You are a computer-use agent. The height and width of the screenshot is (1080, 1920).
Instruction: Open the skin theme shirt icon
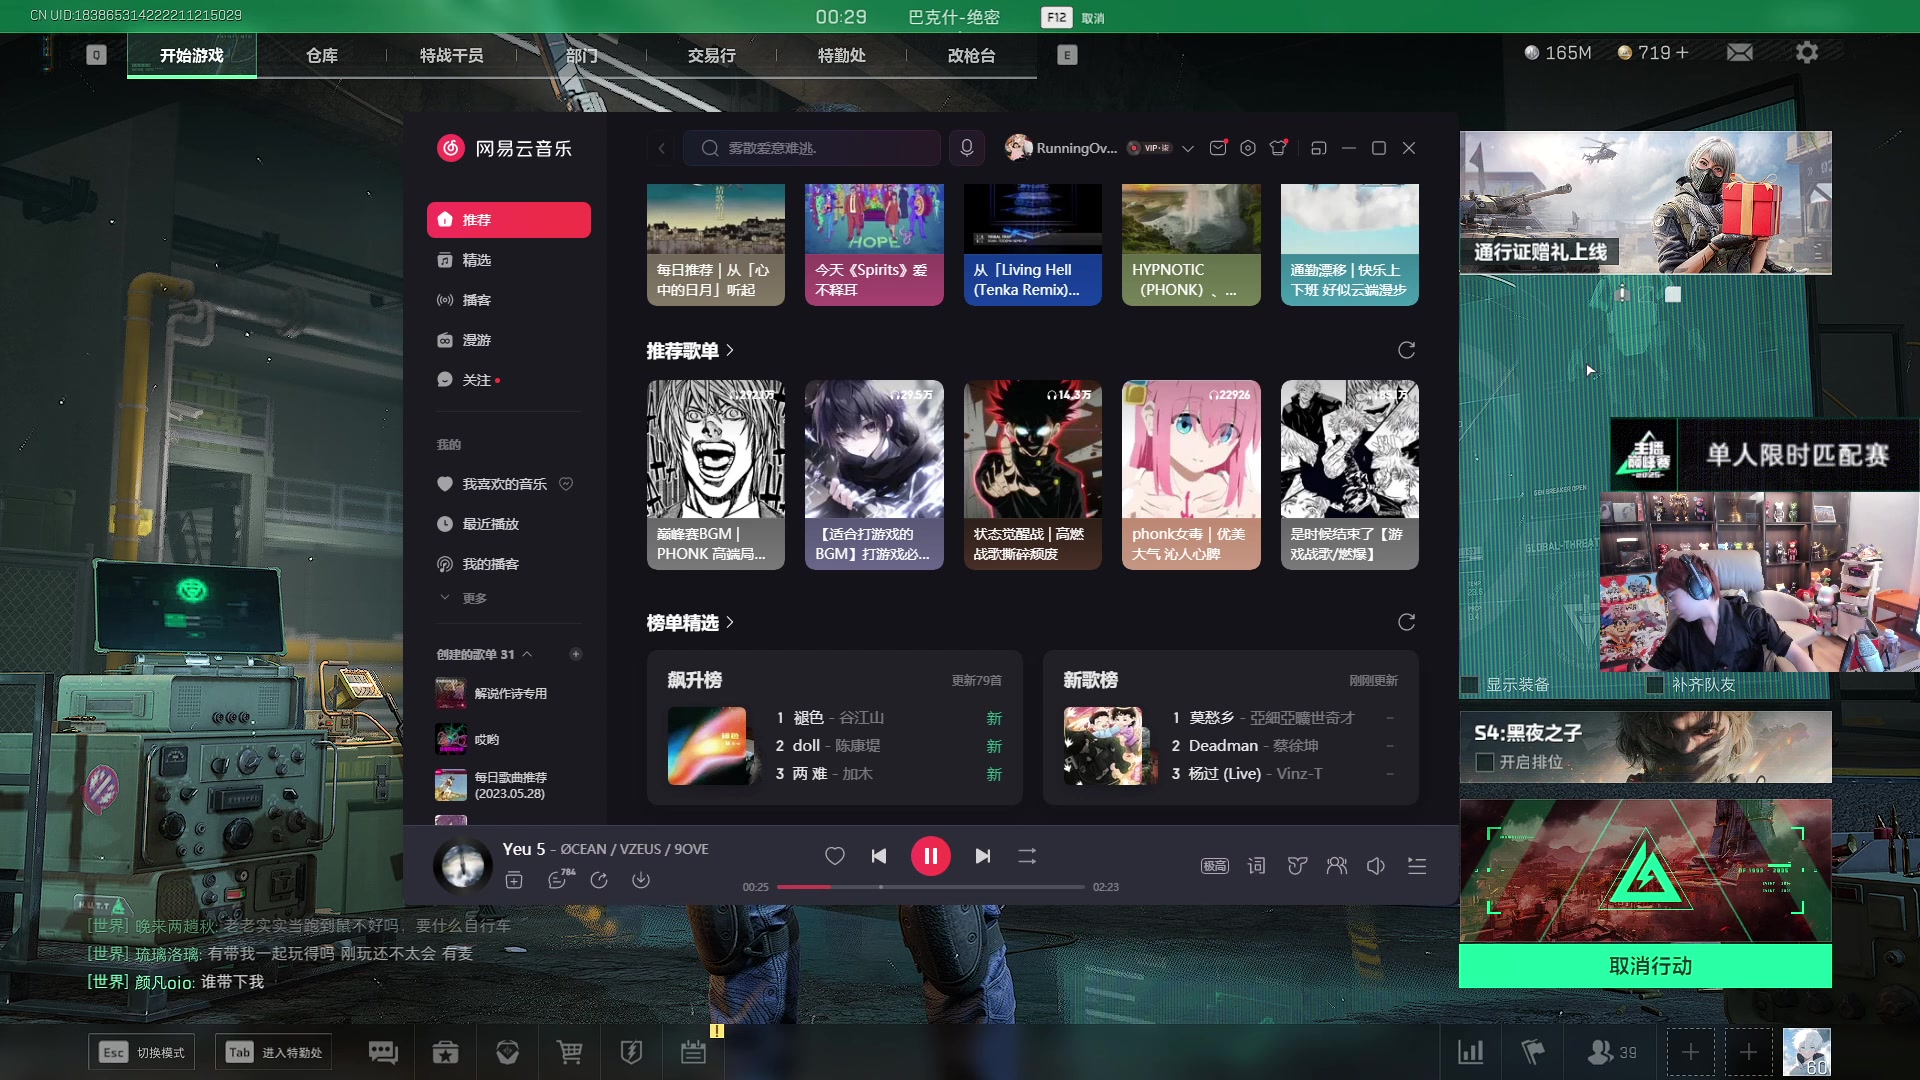(1278, 148)
